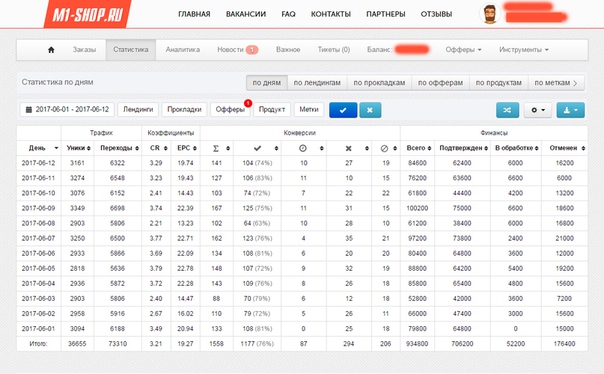
Task: Open the Лендинги filter button
Action: click(x=138, y=109)
